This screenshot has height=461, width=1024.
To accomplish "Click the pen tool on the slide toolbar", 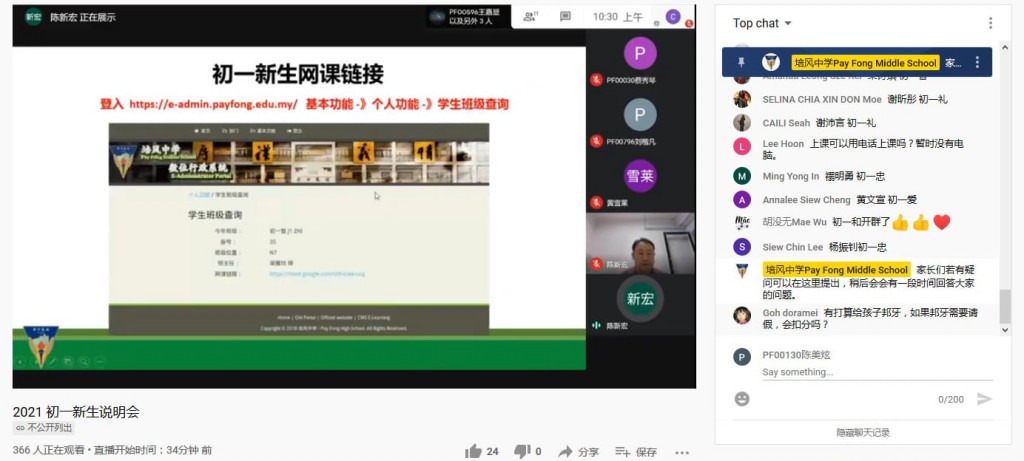I will 52,361.
